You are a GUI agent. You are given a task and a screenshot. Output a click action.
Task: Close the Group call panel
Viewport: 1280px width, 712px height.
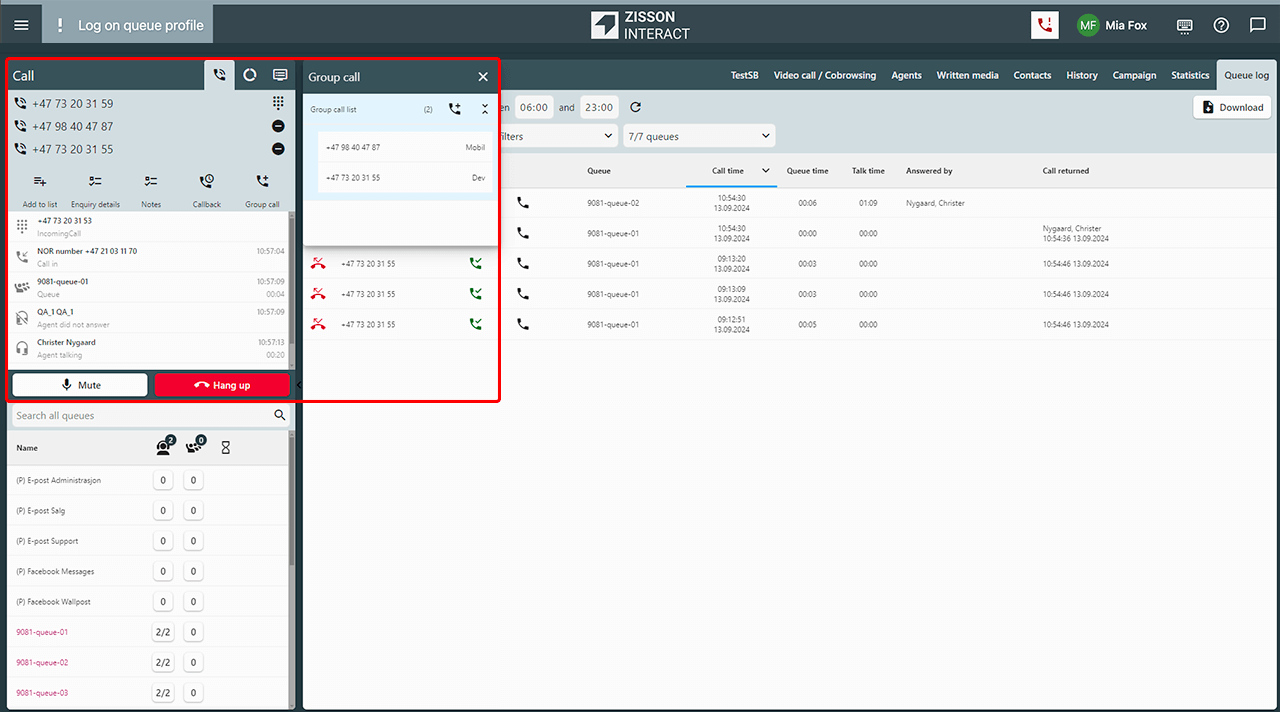483,77
